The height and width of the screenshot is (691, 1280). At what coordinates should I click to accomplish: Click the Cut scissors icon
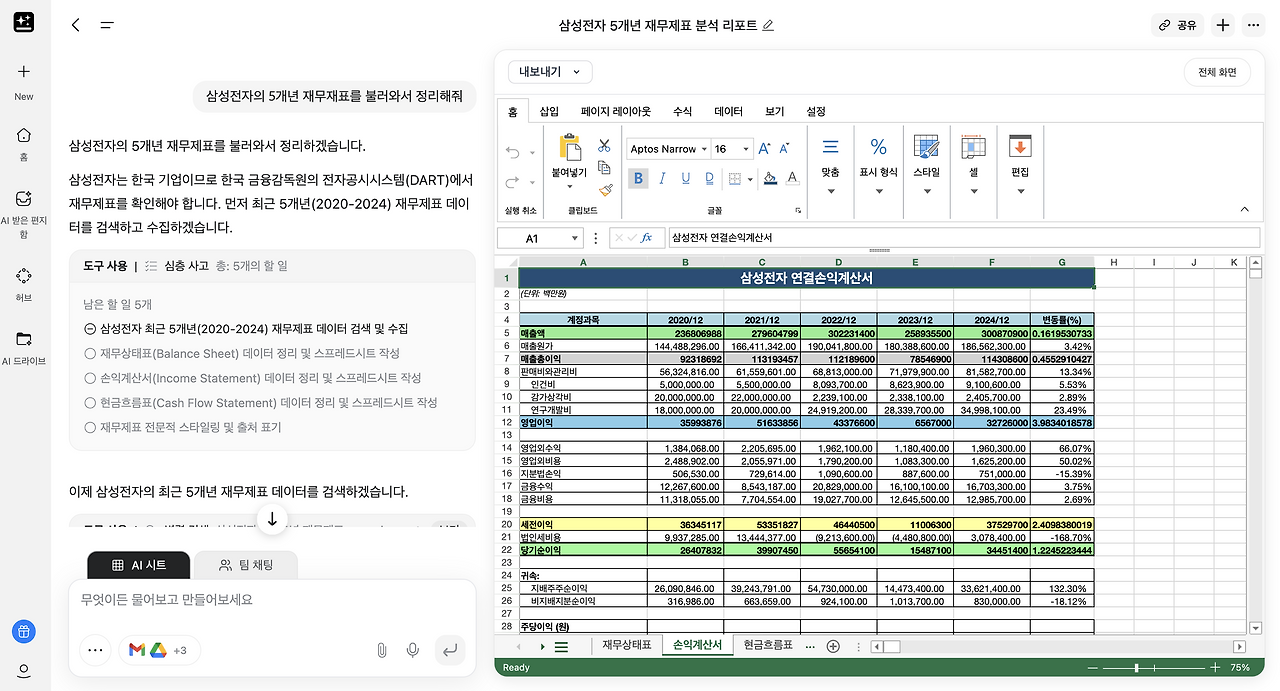point(604,146)
